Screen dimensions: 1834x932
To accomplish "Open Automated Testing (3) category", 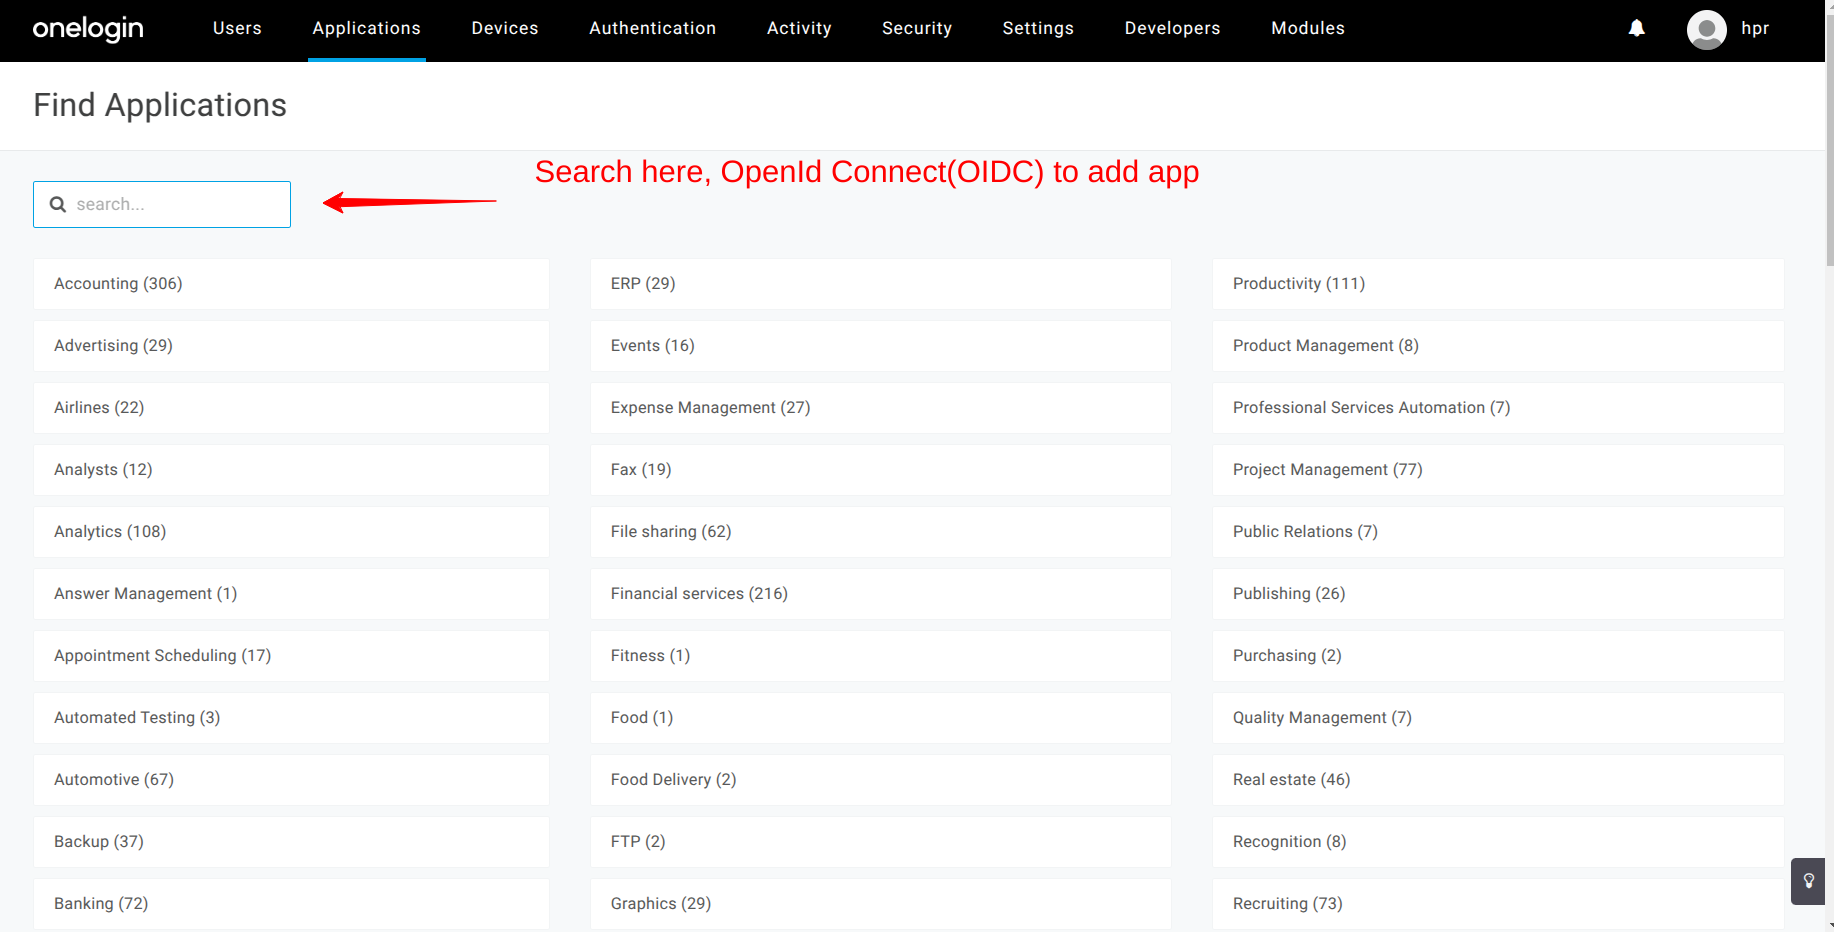I will pyautogui.click(x=291, y=718).
